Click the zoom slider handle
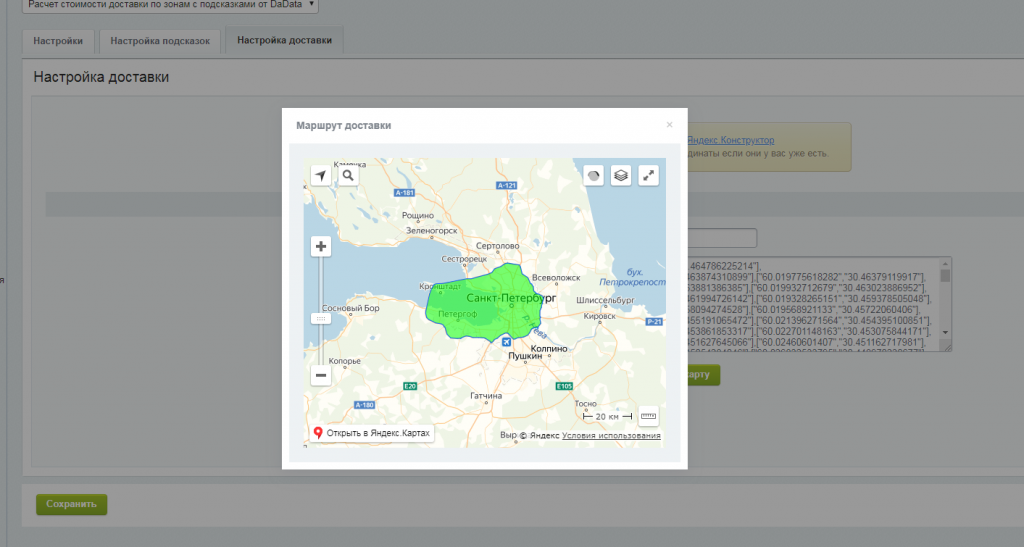The width and height of the screenshot is (1024, 547). (x=321, y=319)
